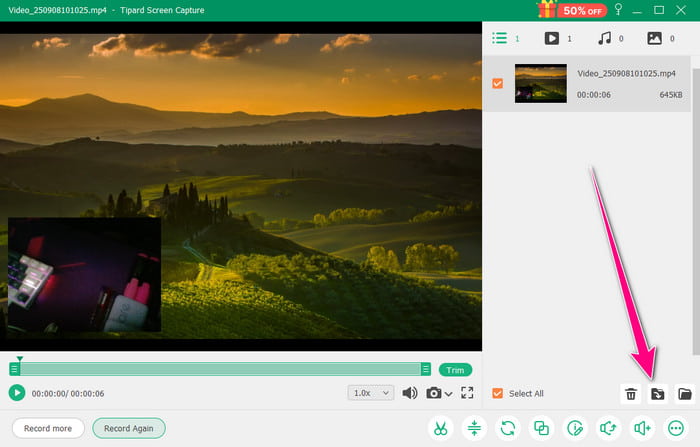This screenshot has height=447, width=700.
Task: Click the scissors cut tool icon
Action: coord(439,428)
